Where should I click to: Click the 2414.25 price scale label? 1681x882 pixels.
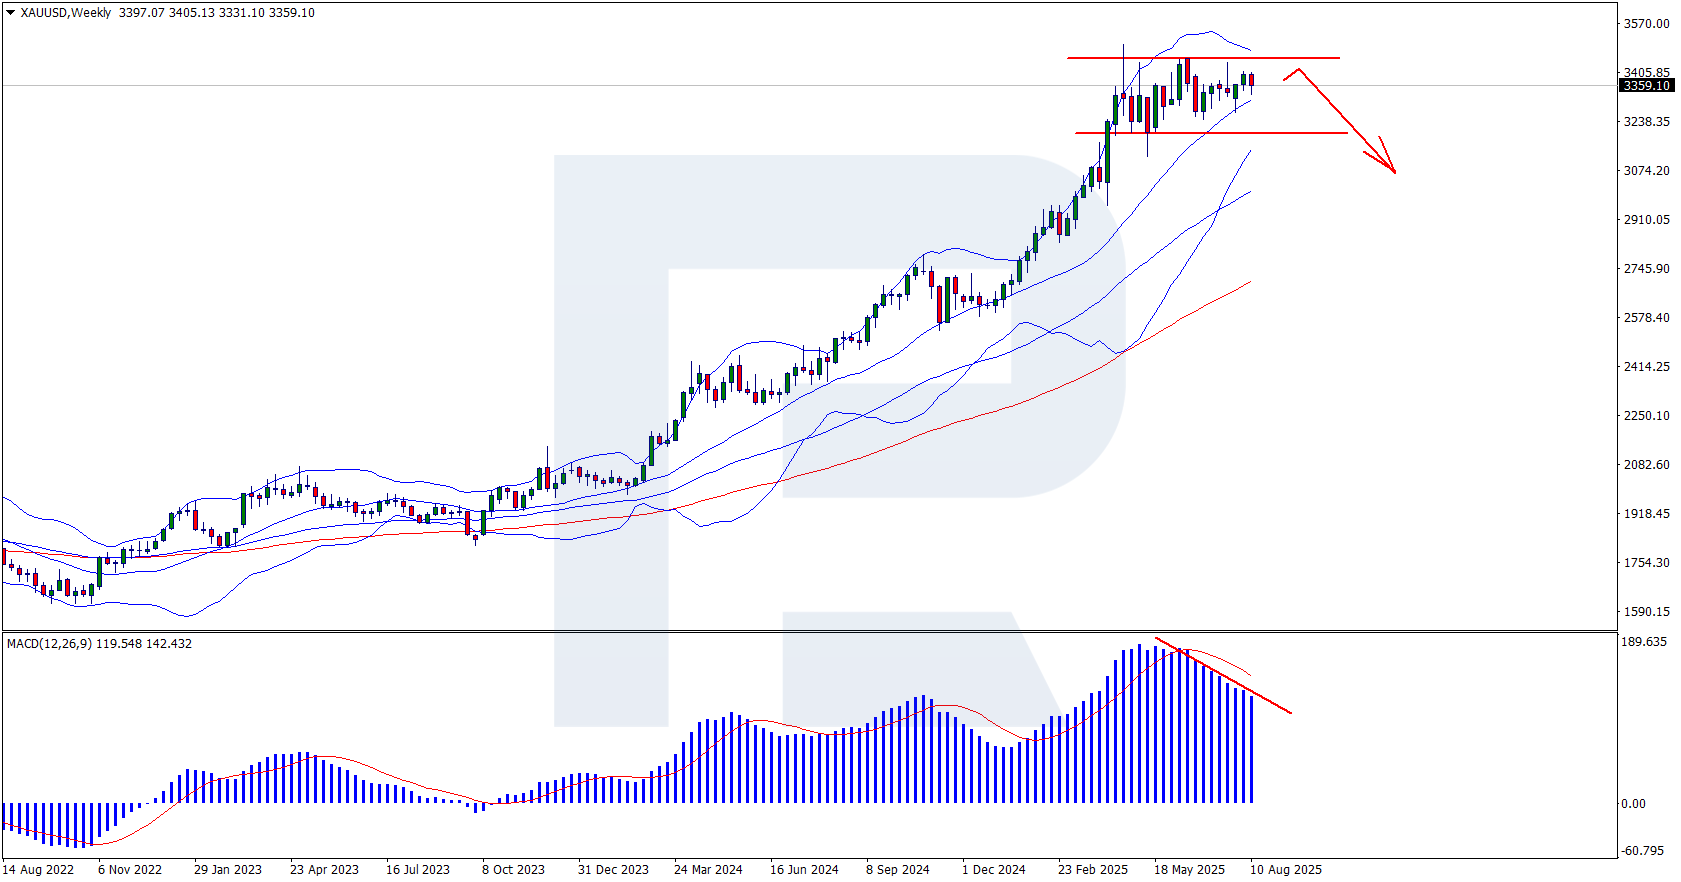[1646, 367]
